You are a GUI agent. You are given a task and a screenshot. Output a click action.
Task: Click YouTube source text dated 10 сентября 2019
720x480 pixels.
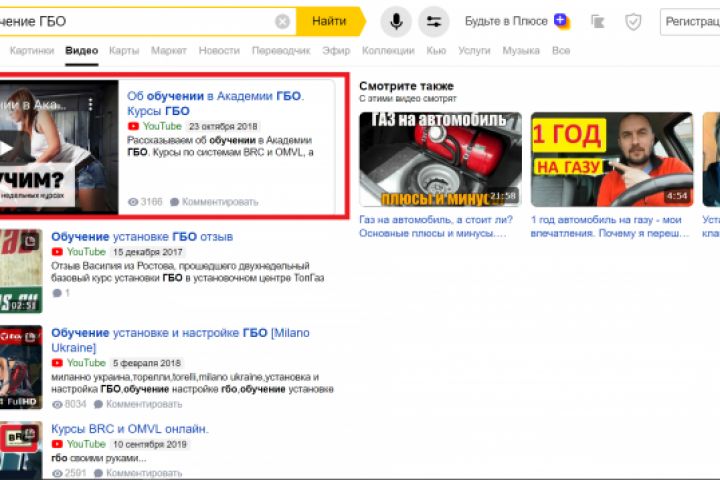tap(86, 444)
